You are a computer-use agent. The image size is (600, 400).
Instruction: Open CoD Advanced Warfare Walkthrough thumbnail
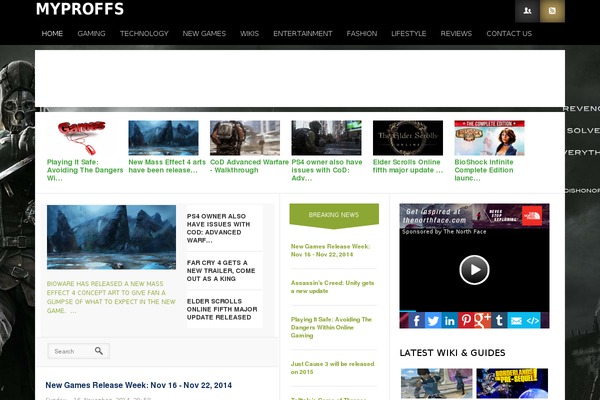[x=245, y=138]
